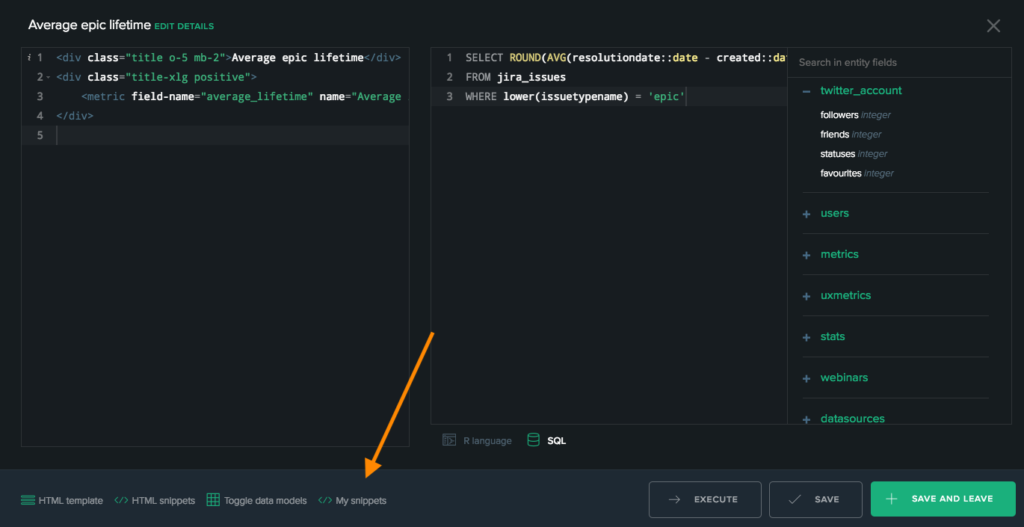Switch query language to R language
Viewport: 1024px width, 527px height.
point(477,440)
